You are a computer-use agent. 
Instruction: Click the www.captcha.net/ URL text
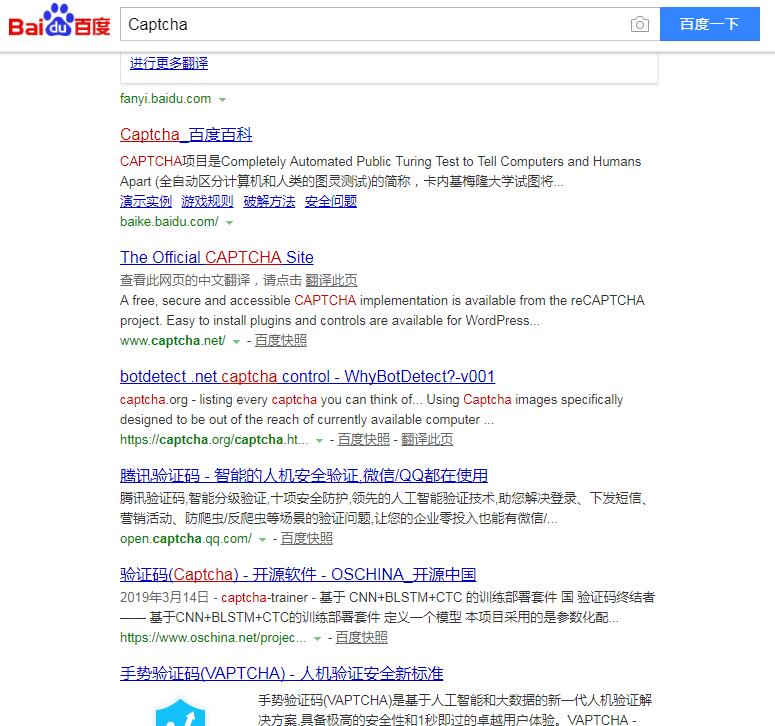click(172, 341)
